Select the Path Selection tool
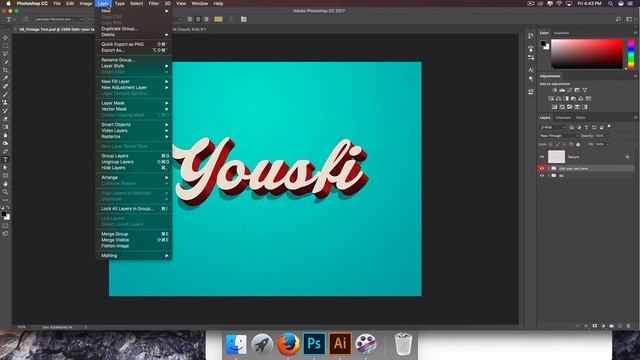Image resolution: width=640 pixels, height=360 pixels. (x=5, y=168)
